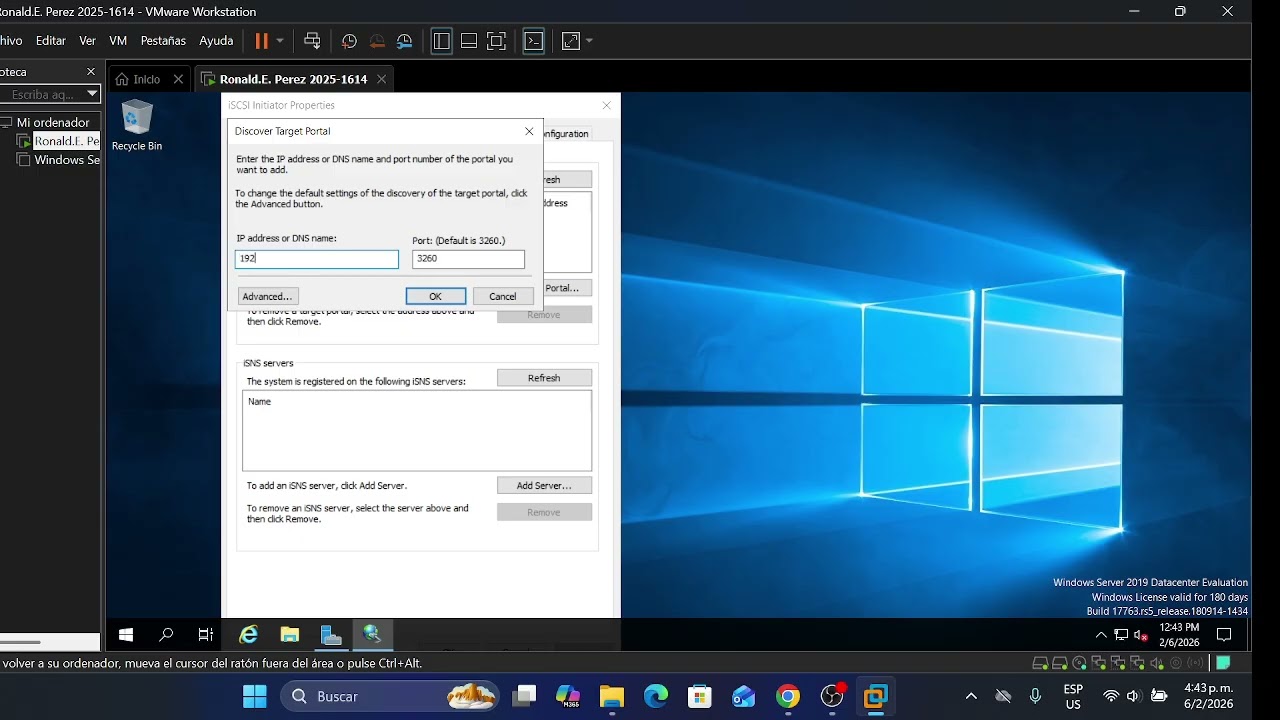Click Cancel in Discover Target Portal
Viewport: 1280px width, 720px height.
coord(503,296)
